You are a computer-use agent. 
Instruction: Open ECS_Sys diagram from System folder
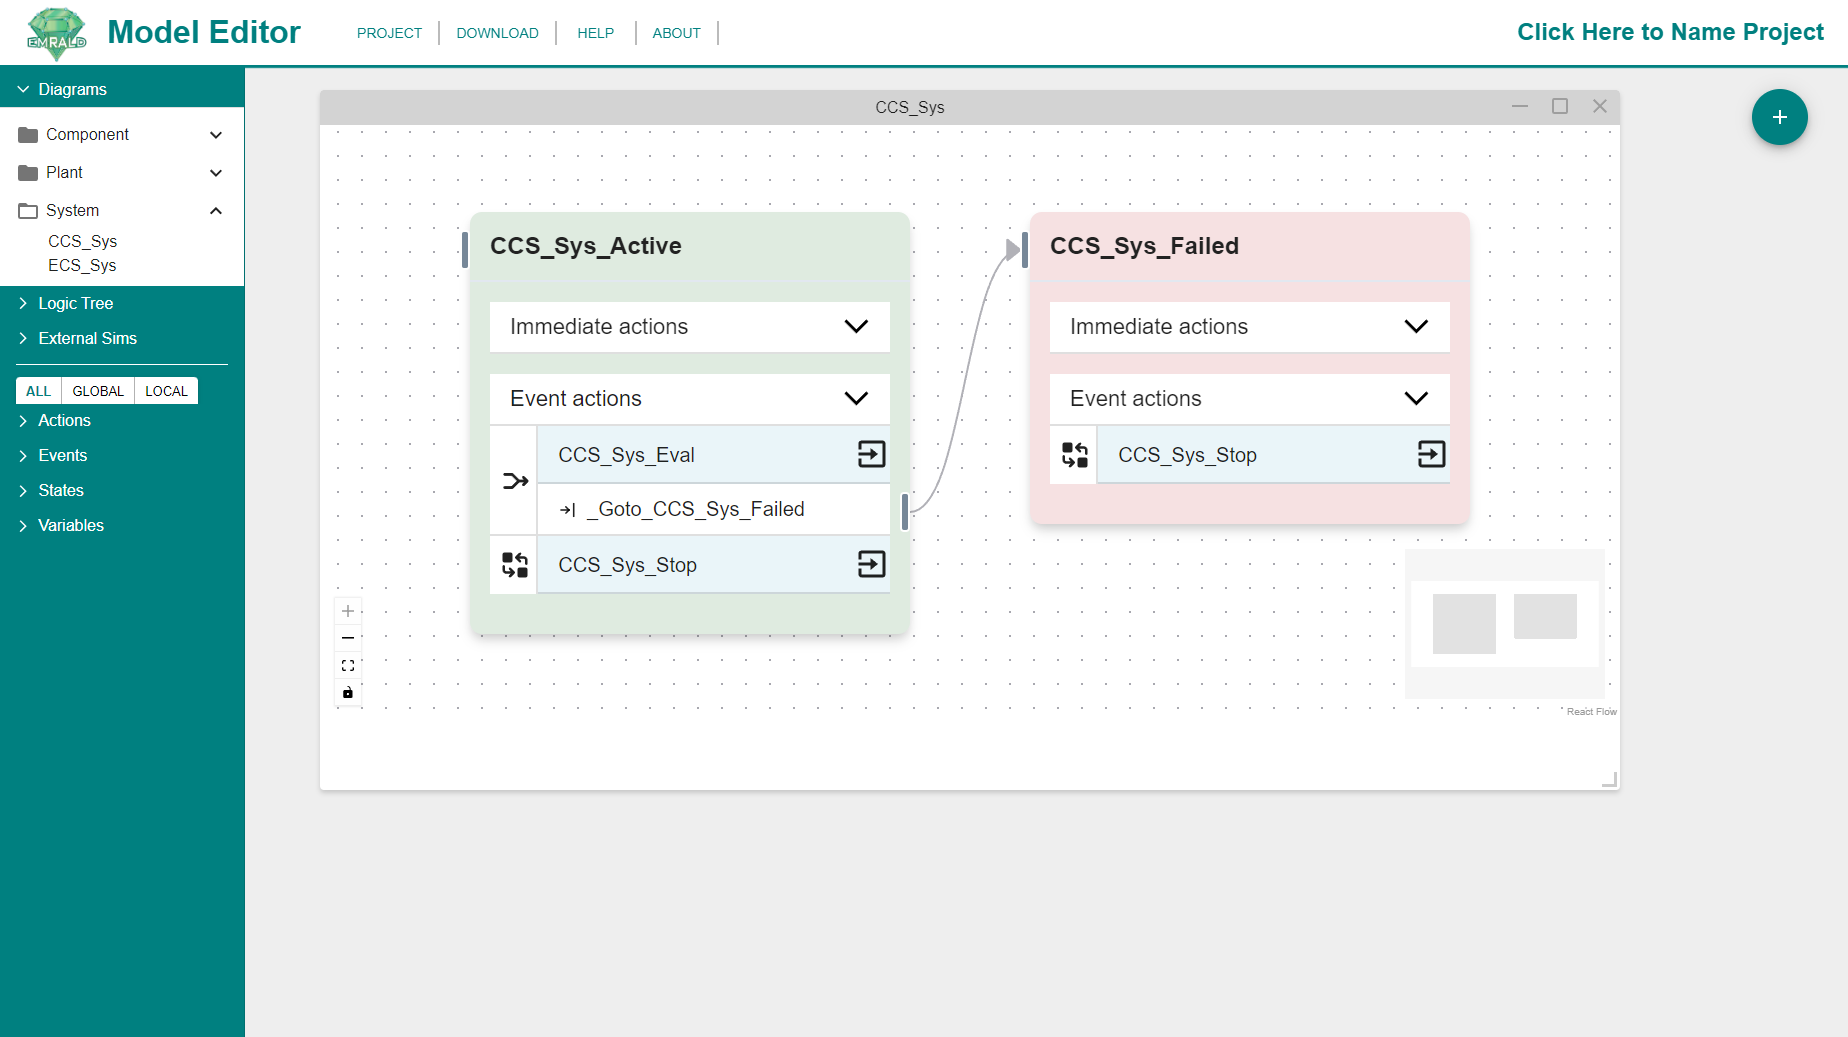tap(82, 265)
